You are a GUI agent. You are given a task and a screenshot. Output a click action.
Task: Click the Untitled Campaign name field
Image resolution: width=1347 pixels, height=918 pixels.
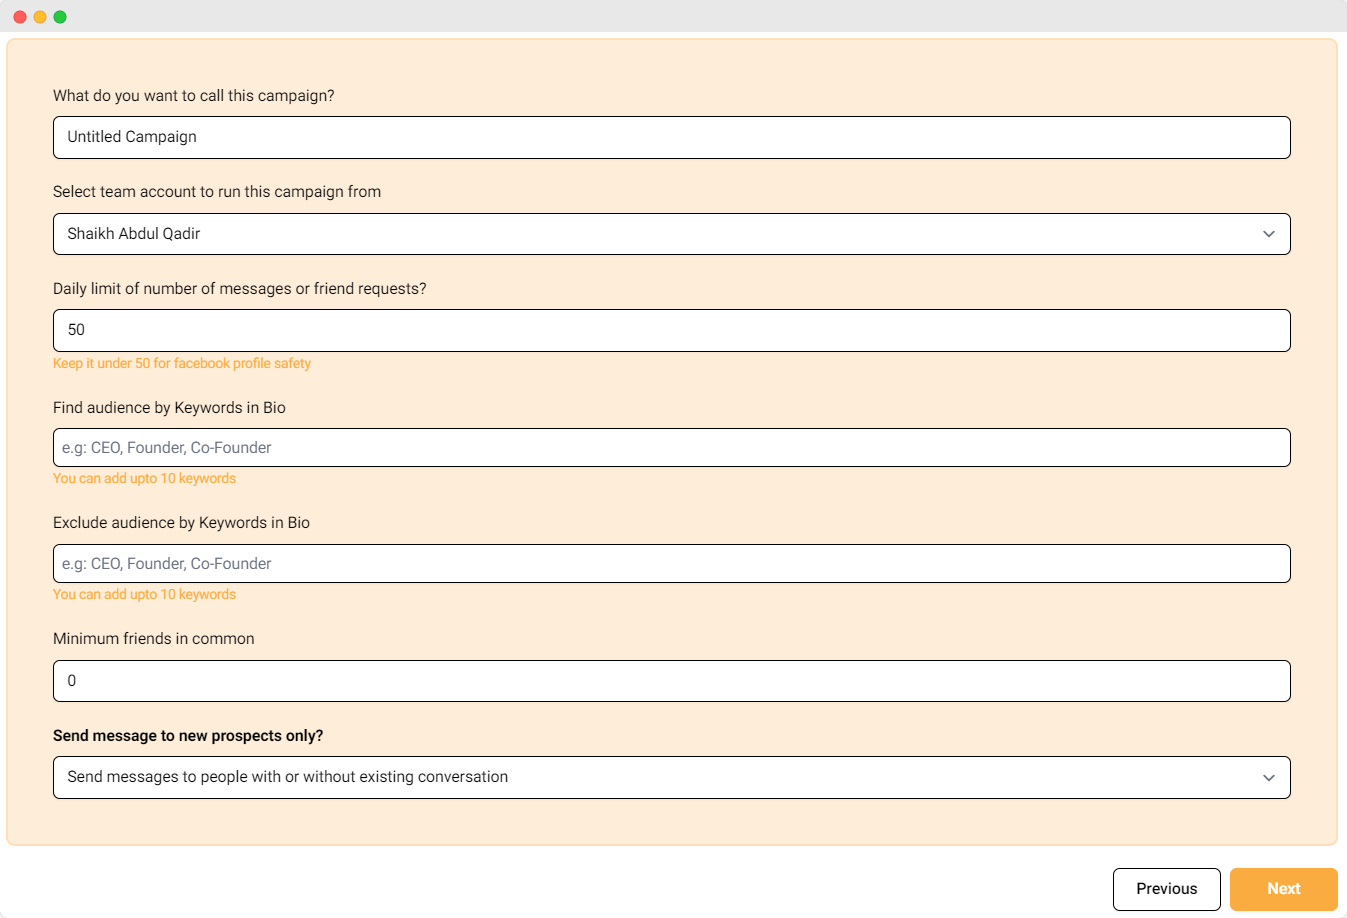(670, 138)
